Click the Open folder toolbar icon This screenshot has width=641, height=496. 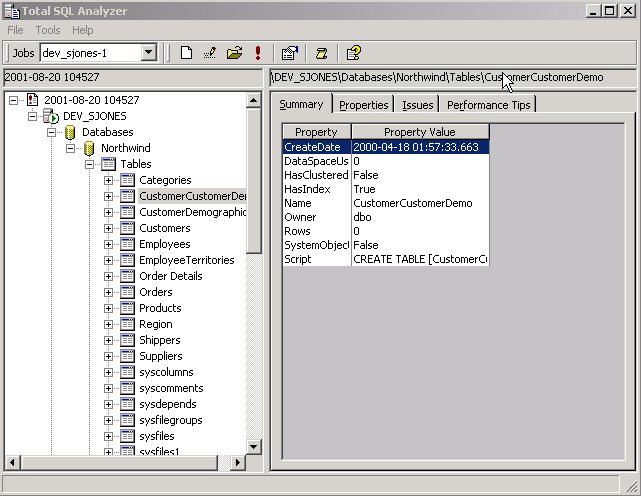234,53
